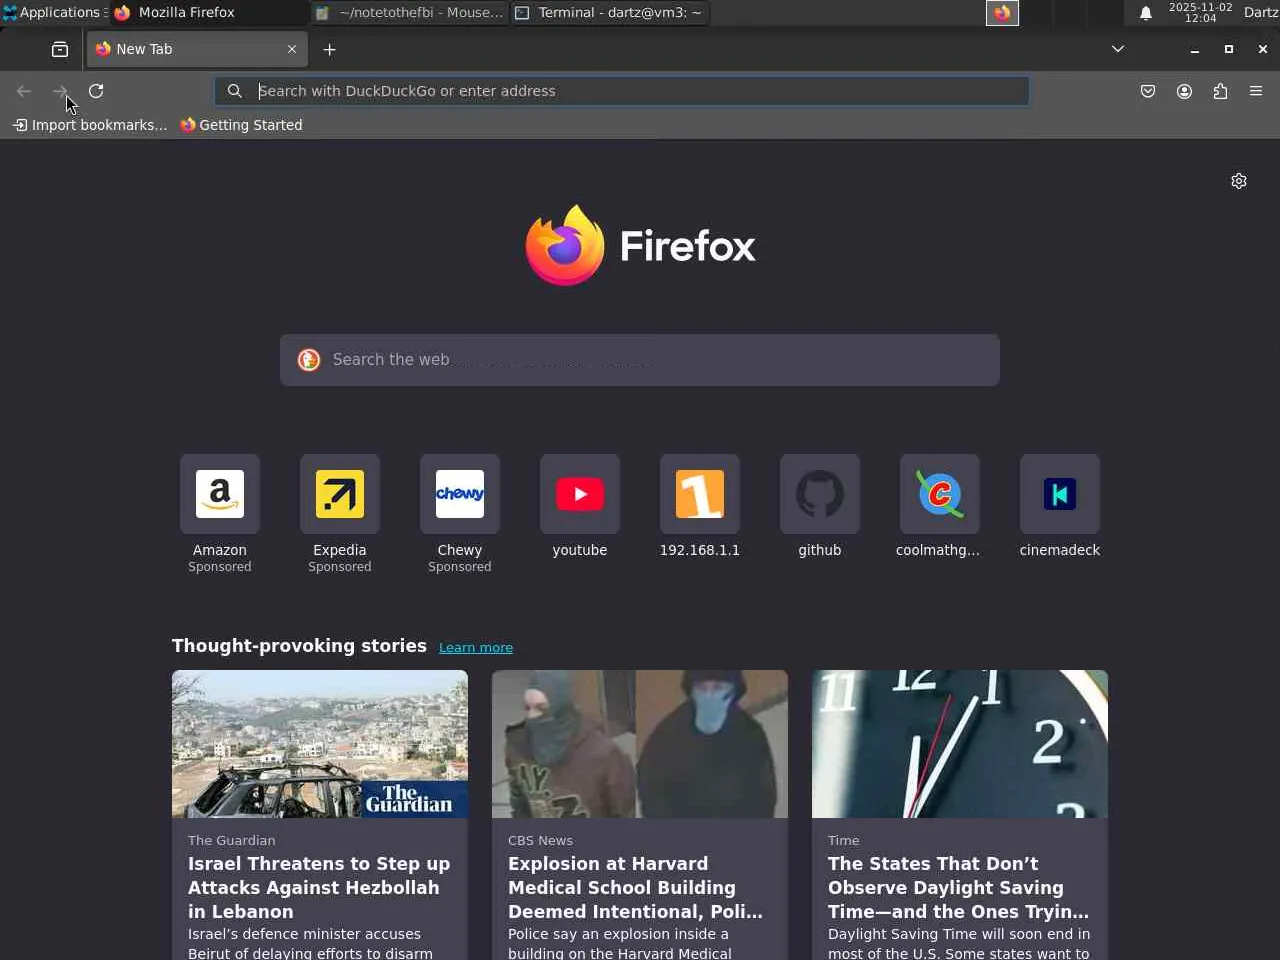This screenshot has height=960, width=1280.
Task: Expand the list all tabs dropdown
Action: 1118,49
